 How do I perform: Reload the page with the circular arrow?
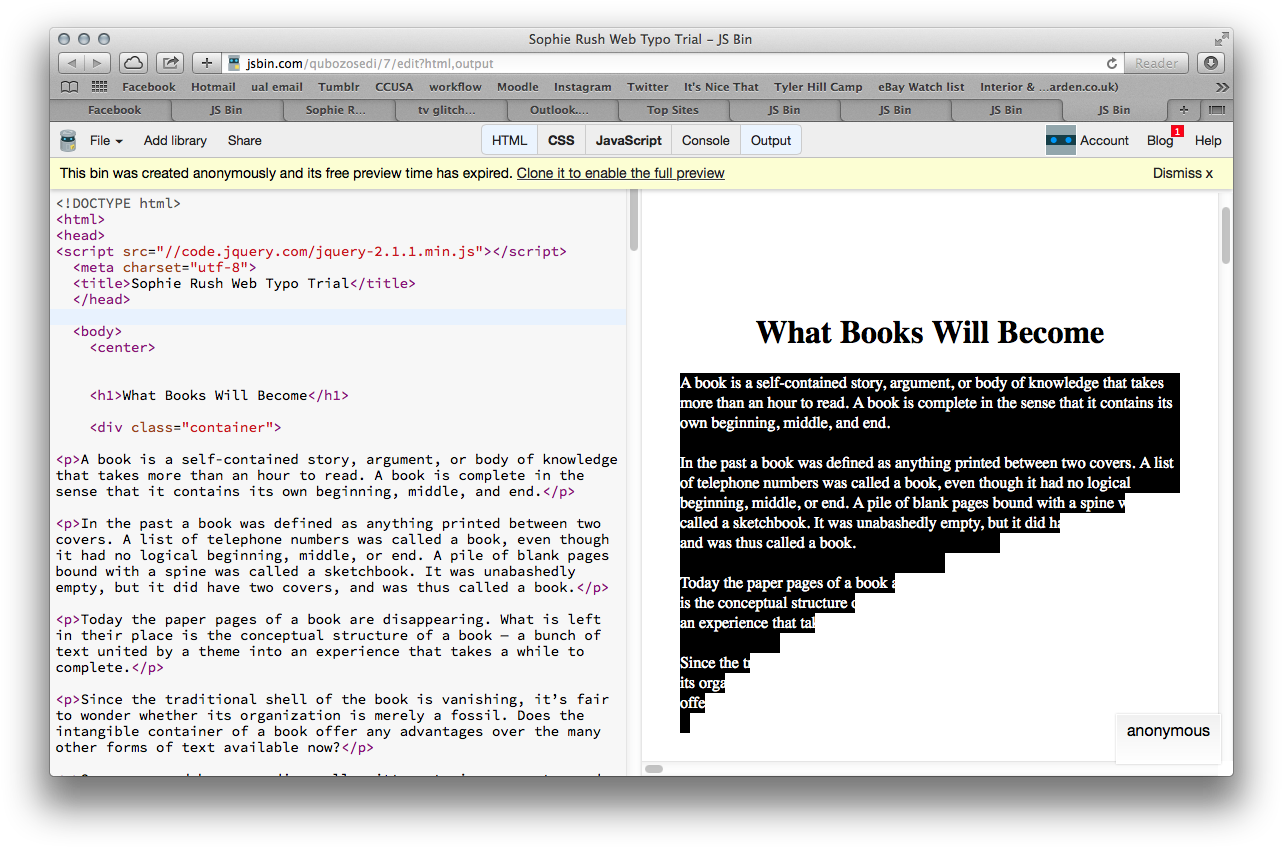[1111, 63]
